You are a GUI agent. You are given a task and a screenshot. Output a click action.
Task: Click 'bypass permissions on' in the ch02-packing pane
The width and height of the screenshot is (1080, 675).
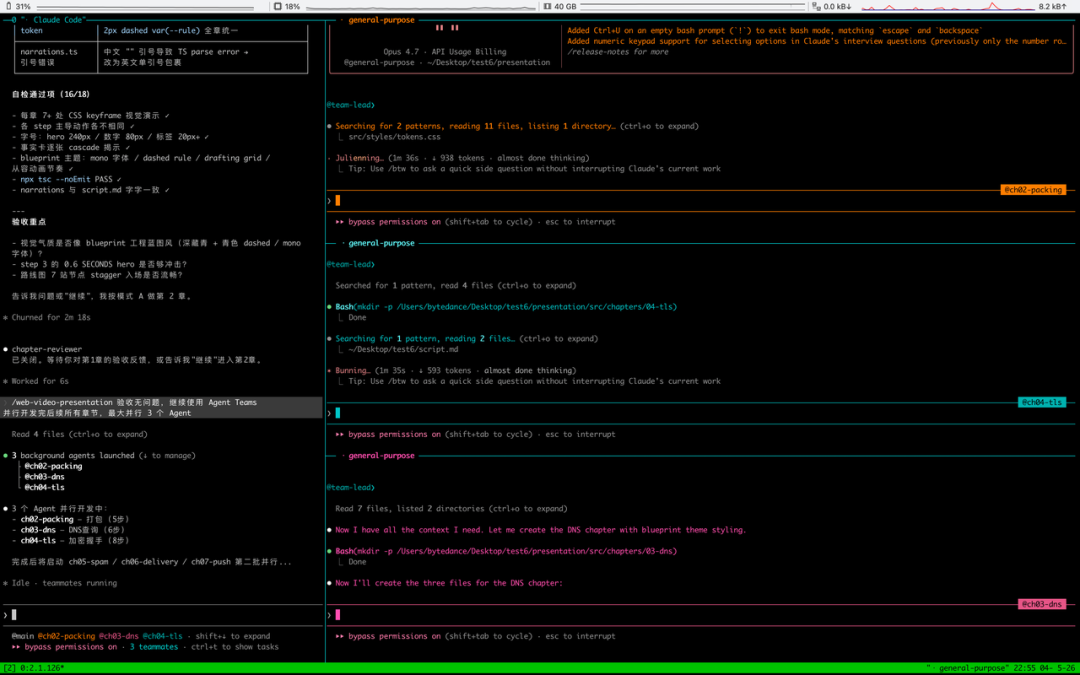394,222
